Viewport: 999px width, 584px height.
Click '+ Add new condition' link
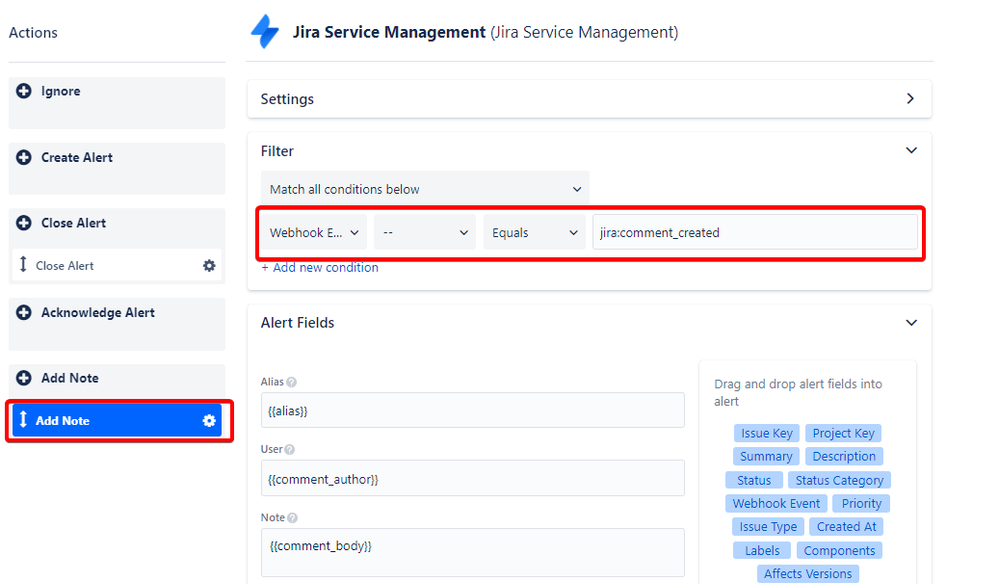coord(320,267)
